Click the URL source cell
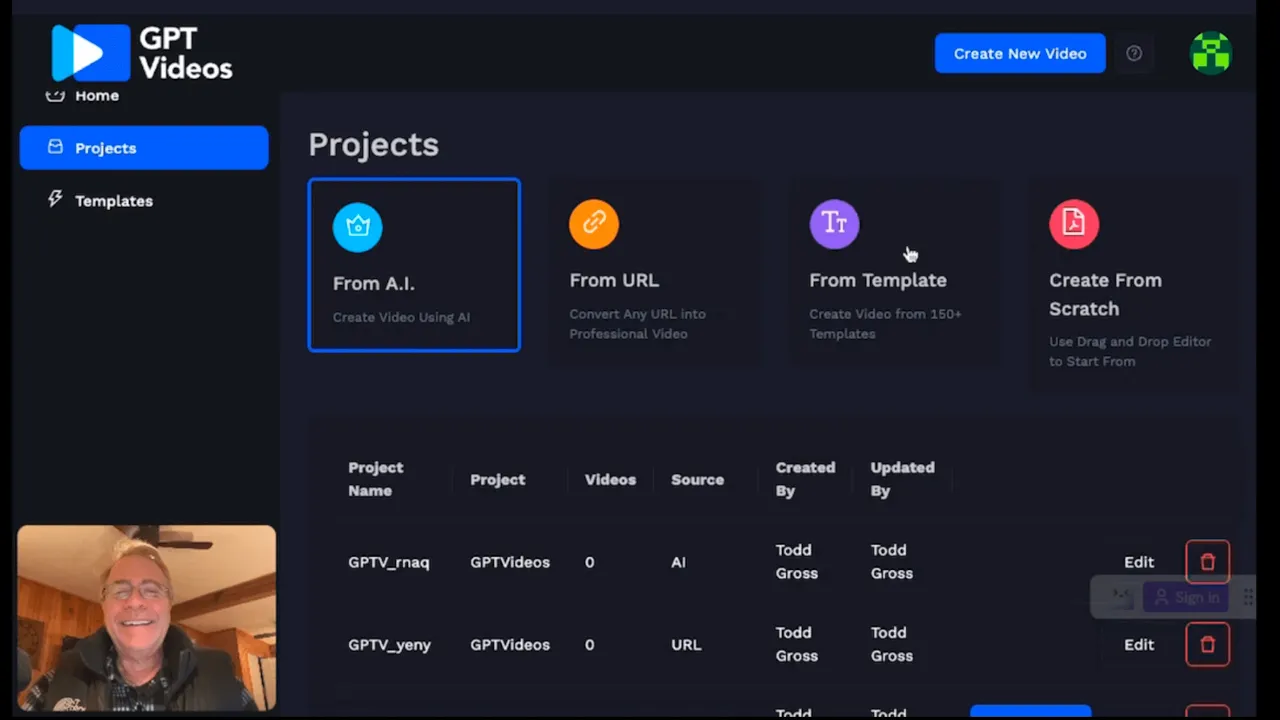Screen dimensions: 1280x720 pos(686,645)
